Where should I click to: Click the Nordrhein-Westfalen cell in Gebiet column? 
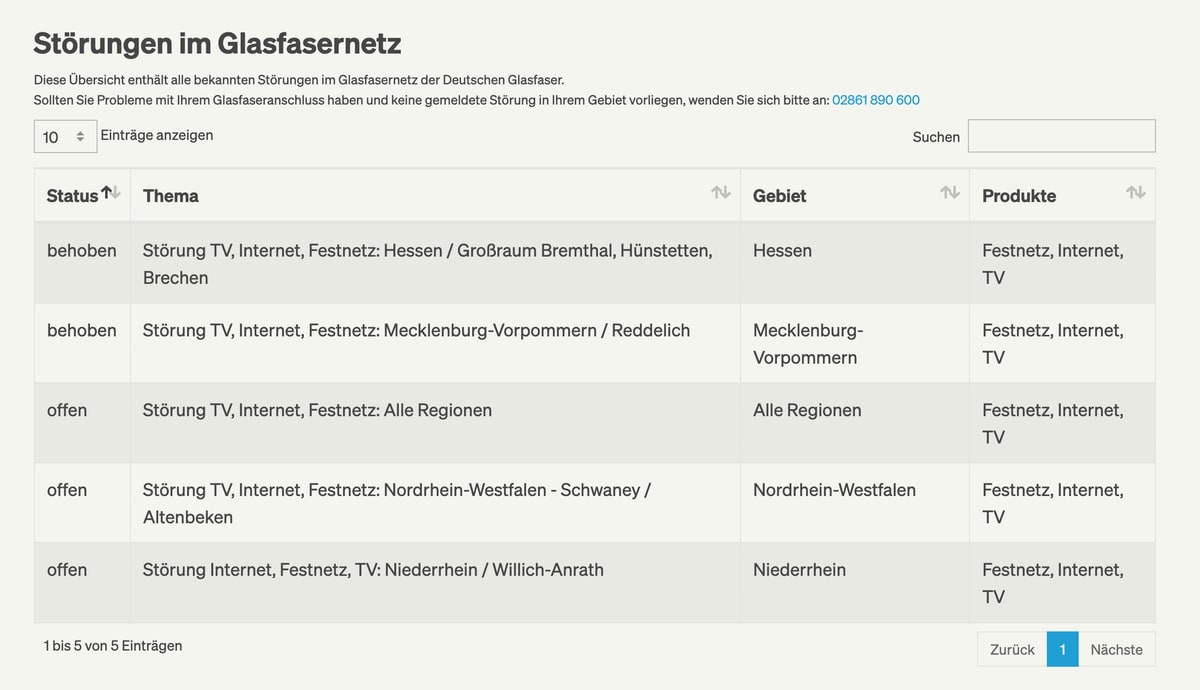834,490
